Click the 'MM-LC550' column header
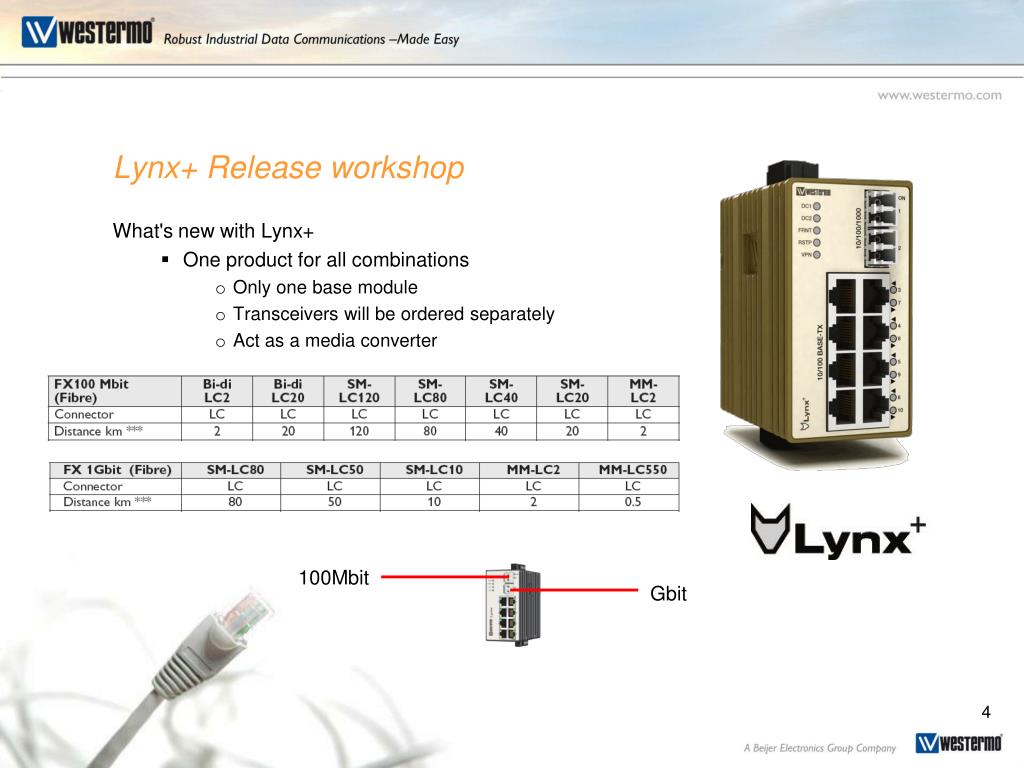 click(633, 470)
